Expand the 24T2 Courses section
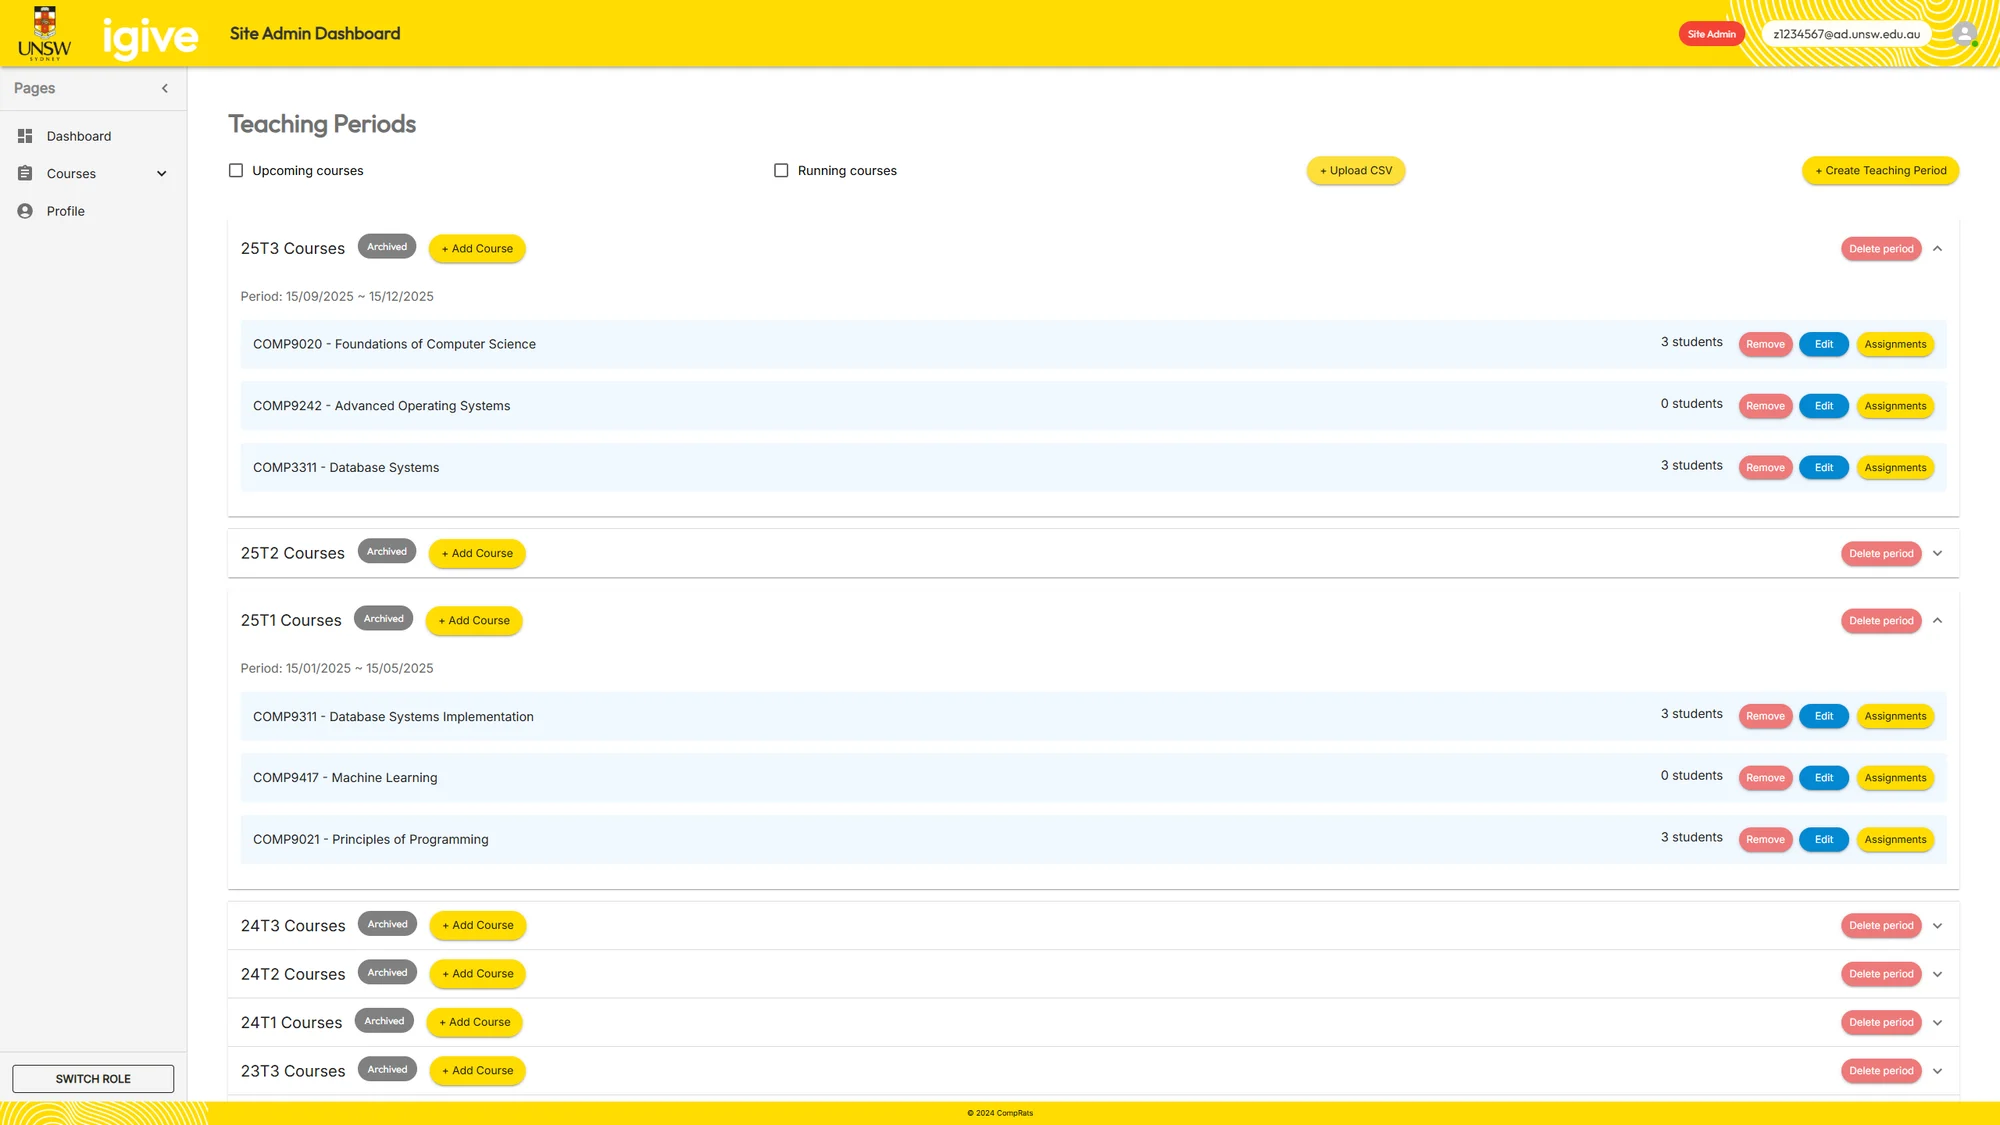Screen dimensions: 2000x1125 pyautogui.click(x=1937, y=974)
